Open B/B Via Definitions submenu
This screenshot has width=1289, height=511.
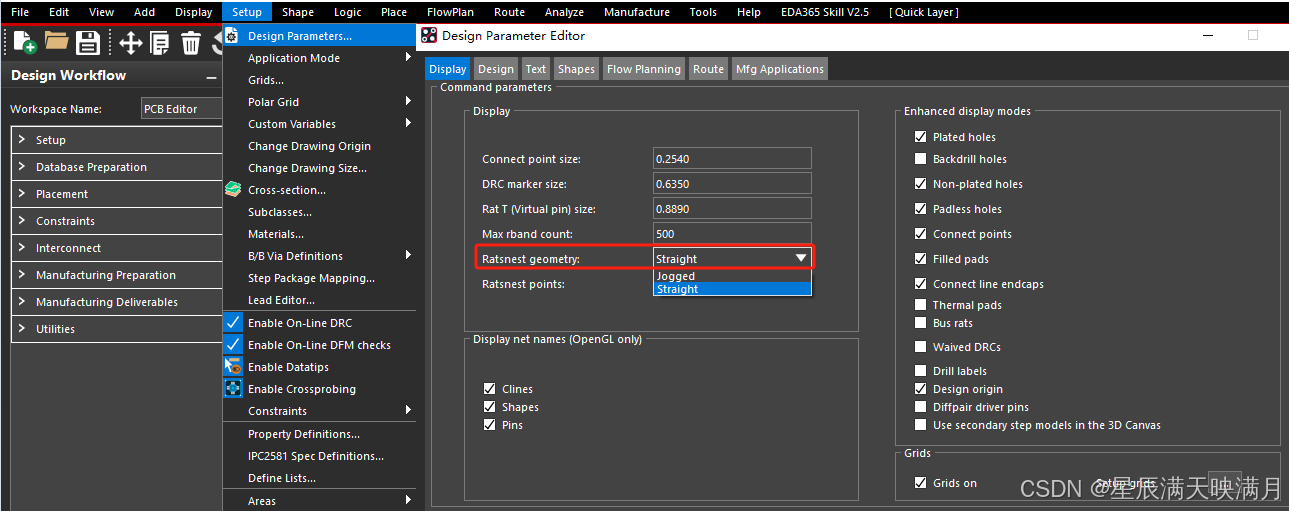pos(319,256)
